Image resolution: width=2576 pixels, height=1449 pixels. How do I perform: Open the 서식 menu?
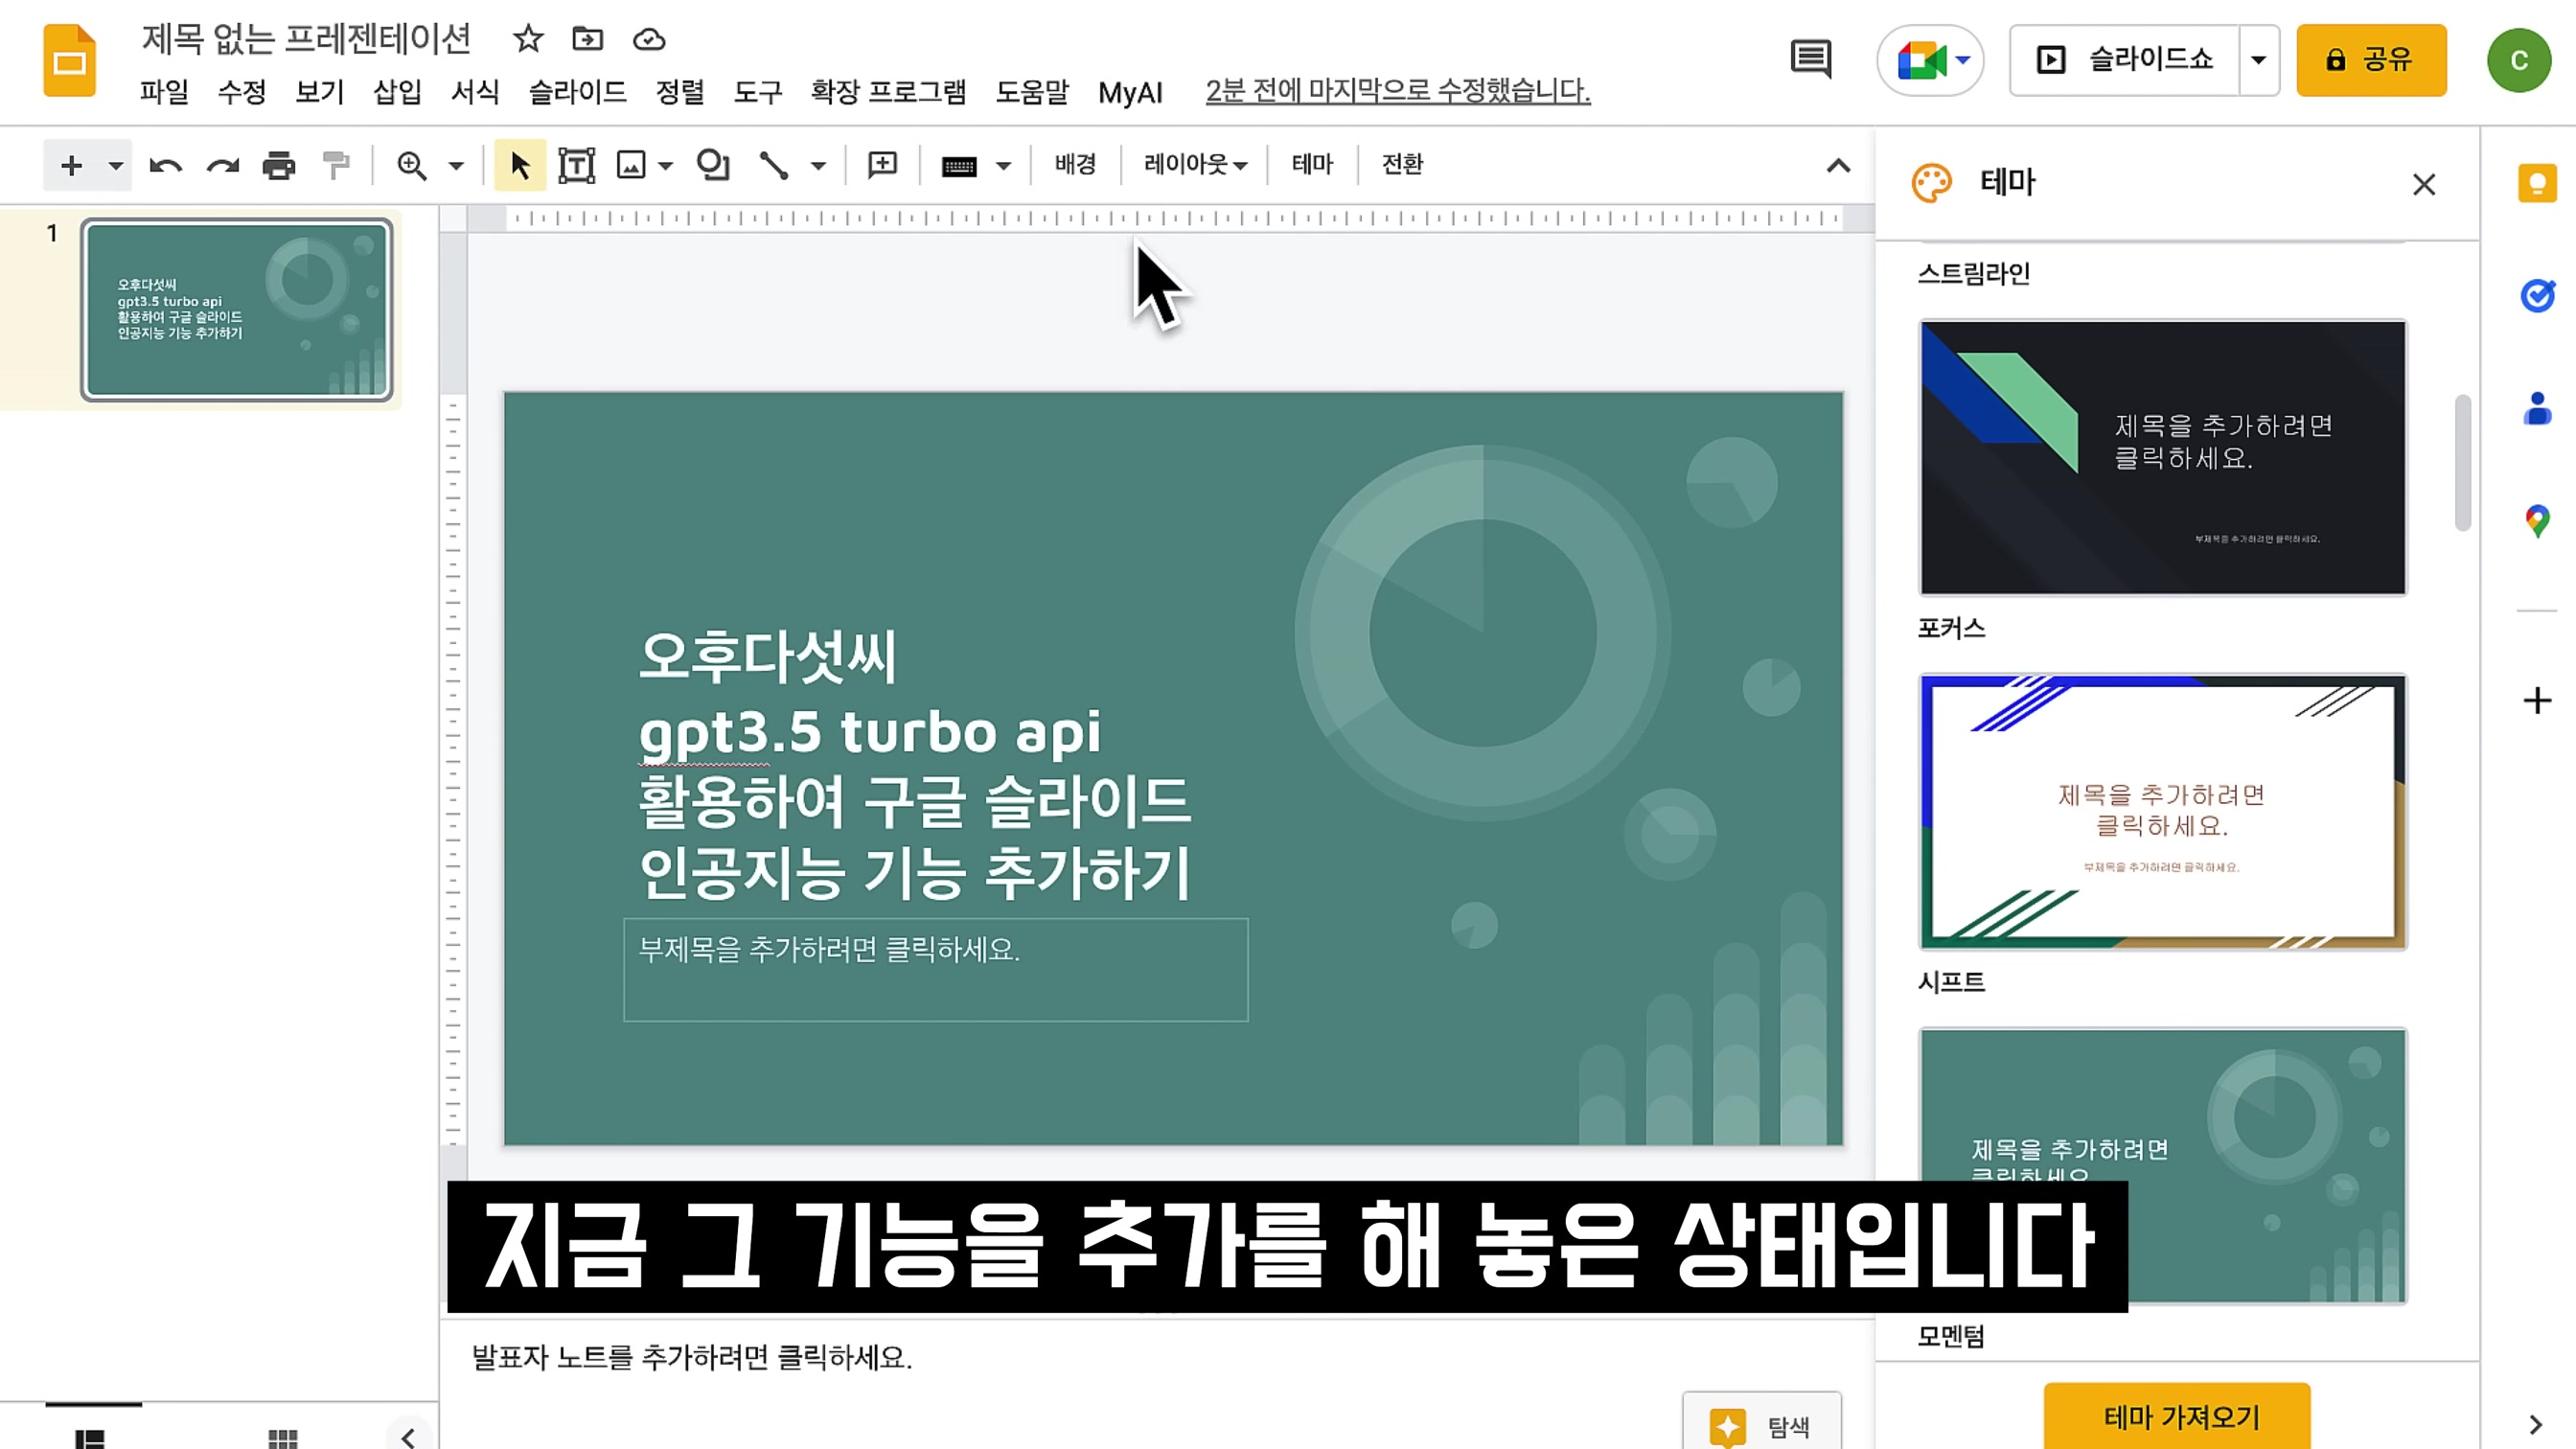(475, 92)
